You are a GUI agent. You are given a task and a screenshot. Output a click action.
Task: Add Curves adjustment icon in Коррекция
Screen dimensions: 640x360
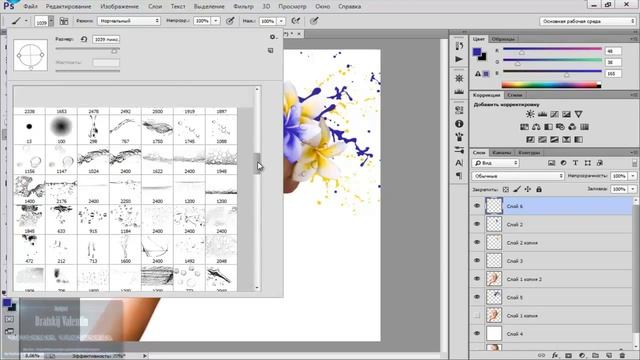554,114
